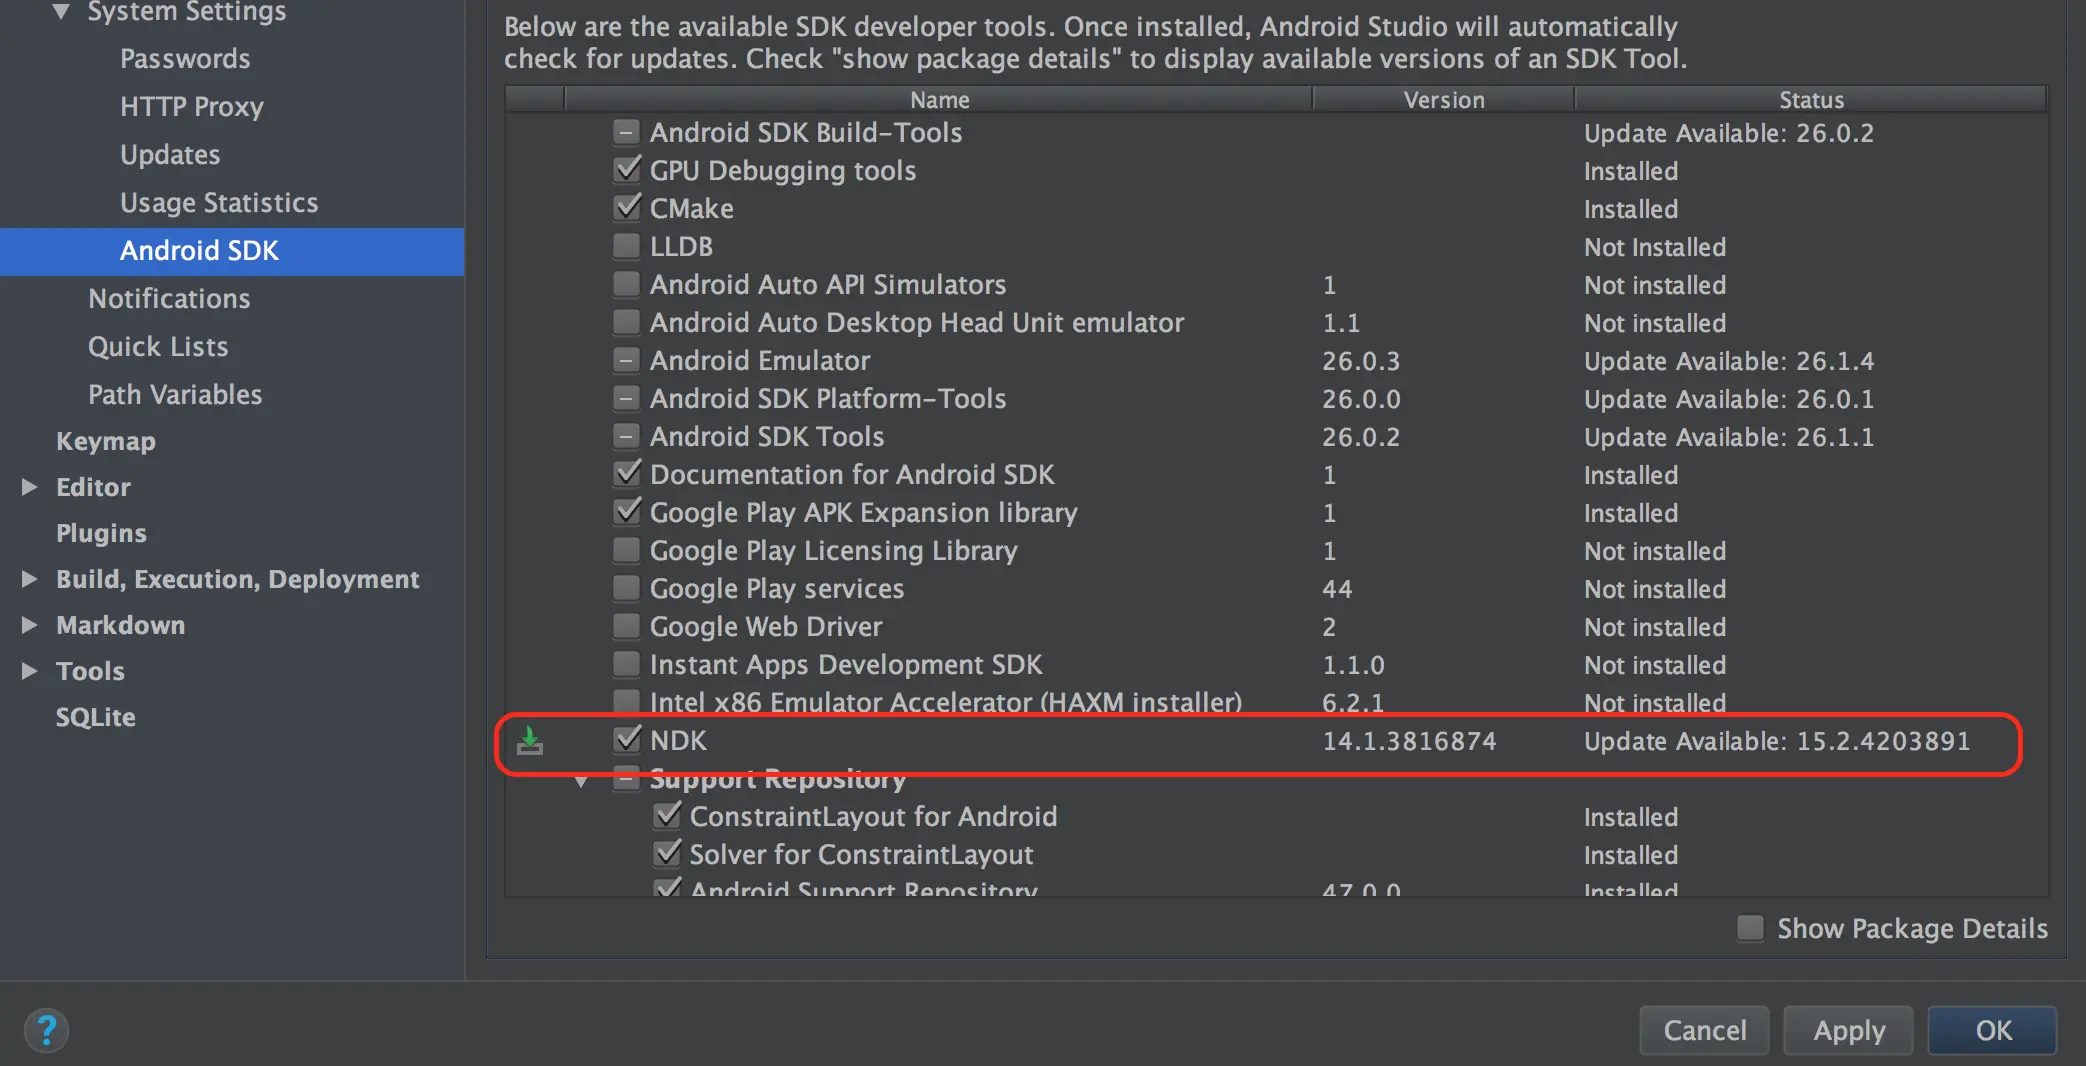Click 'Update Available: 15.2.4203891' status
Image resolution: width=2086 pixels, height=1066 pixels.
coord(1777,741)
